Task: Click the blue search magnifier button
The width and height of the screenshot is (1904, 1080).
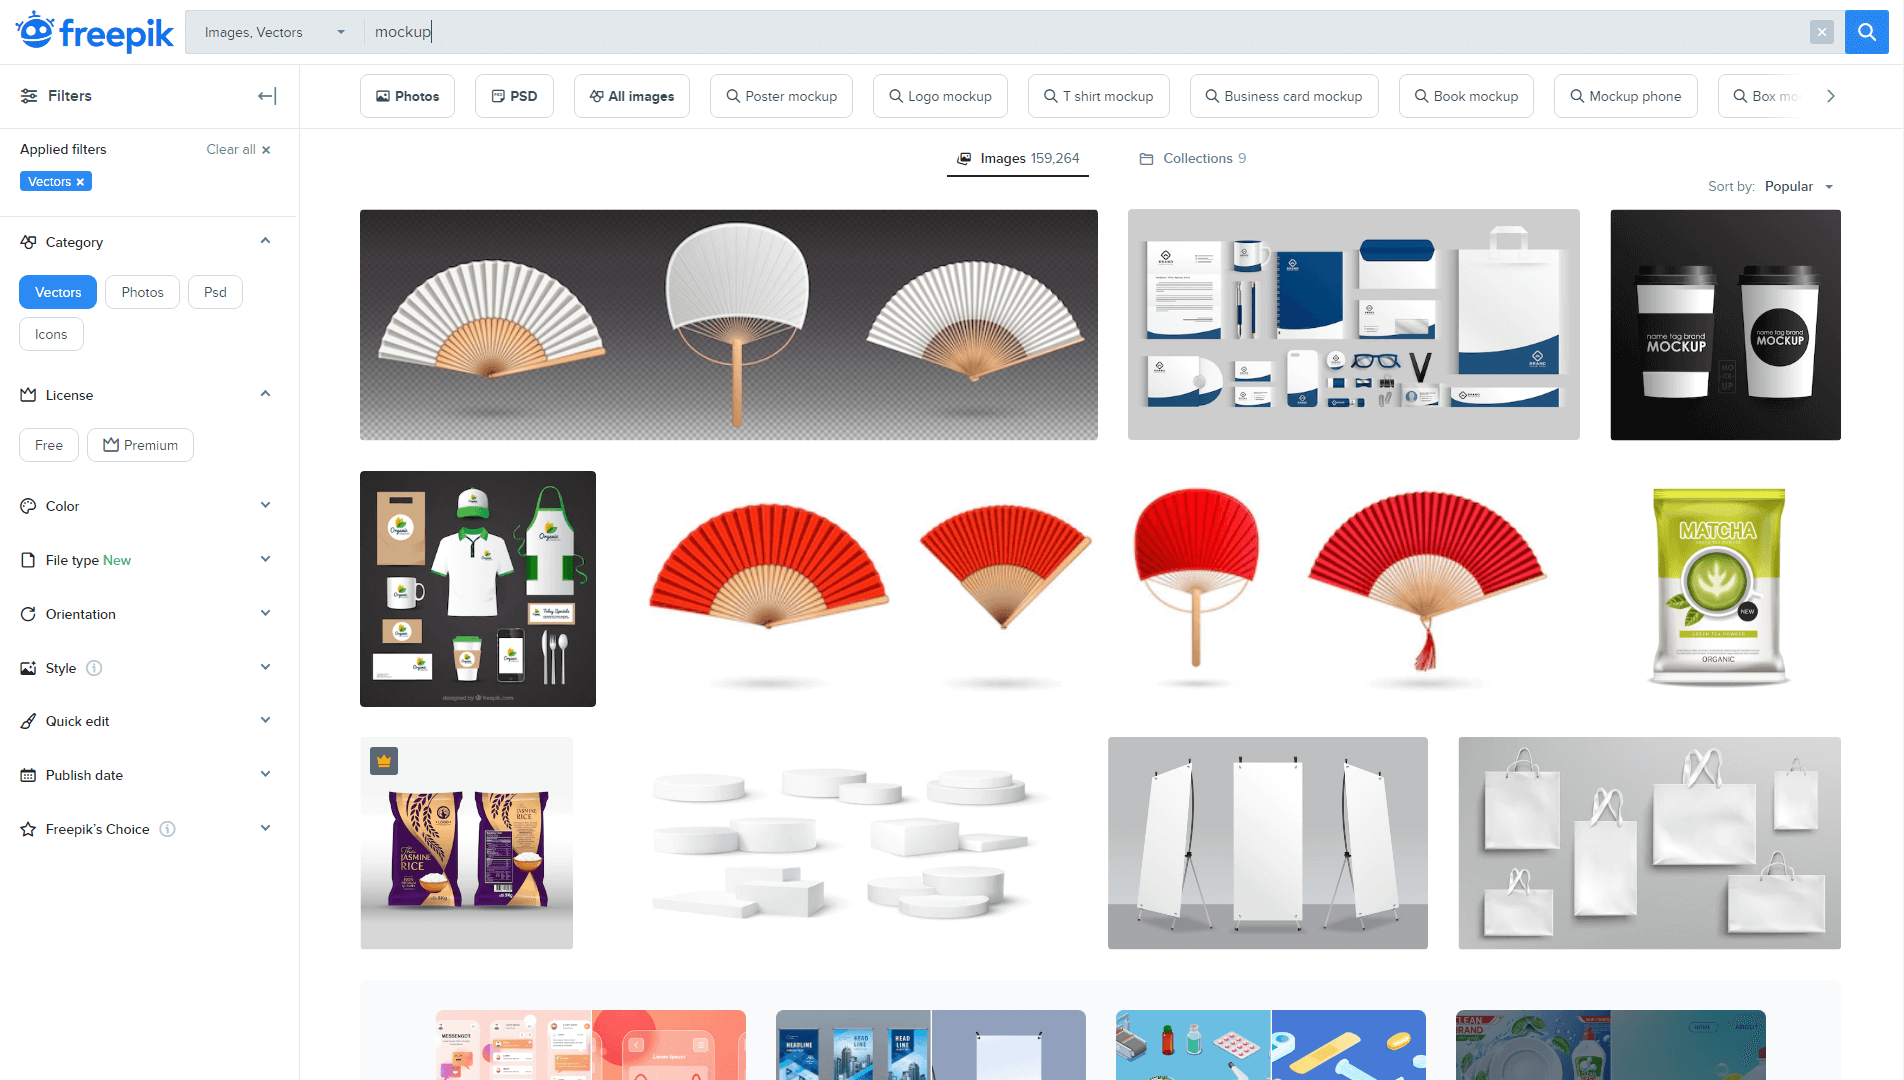Action: [x=1866, y=32]
